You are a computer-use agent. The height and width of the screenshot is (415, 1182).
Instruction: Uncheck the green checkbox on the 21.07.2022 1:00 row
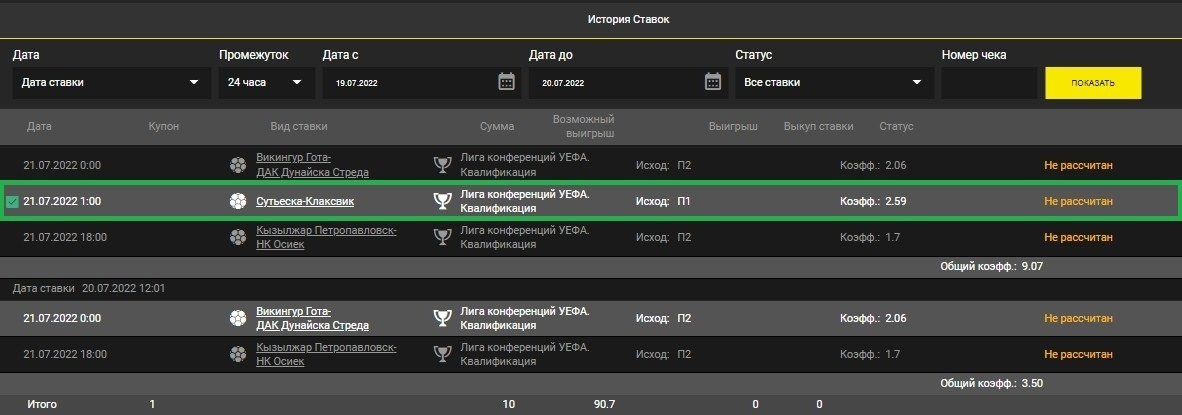click(12, 202)
